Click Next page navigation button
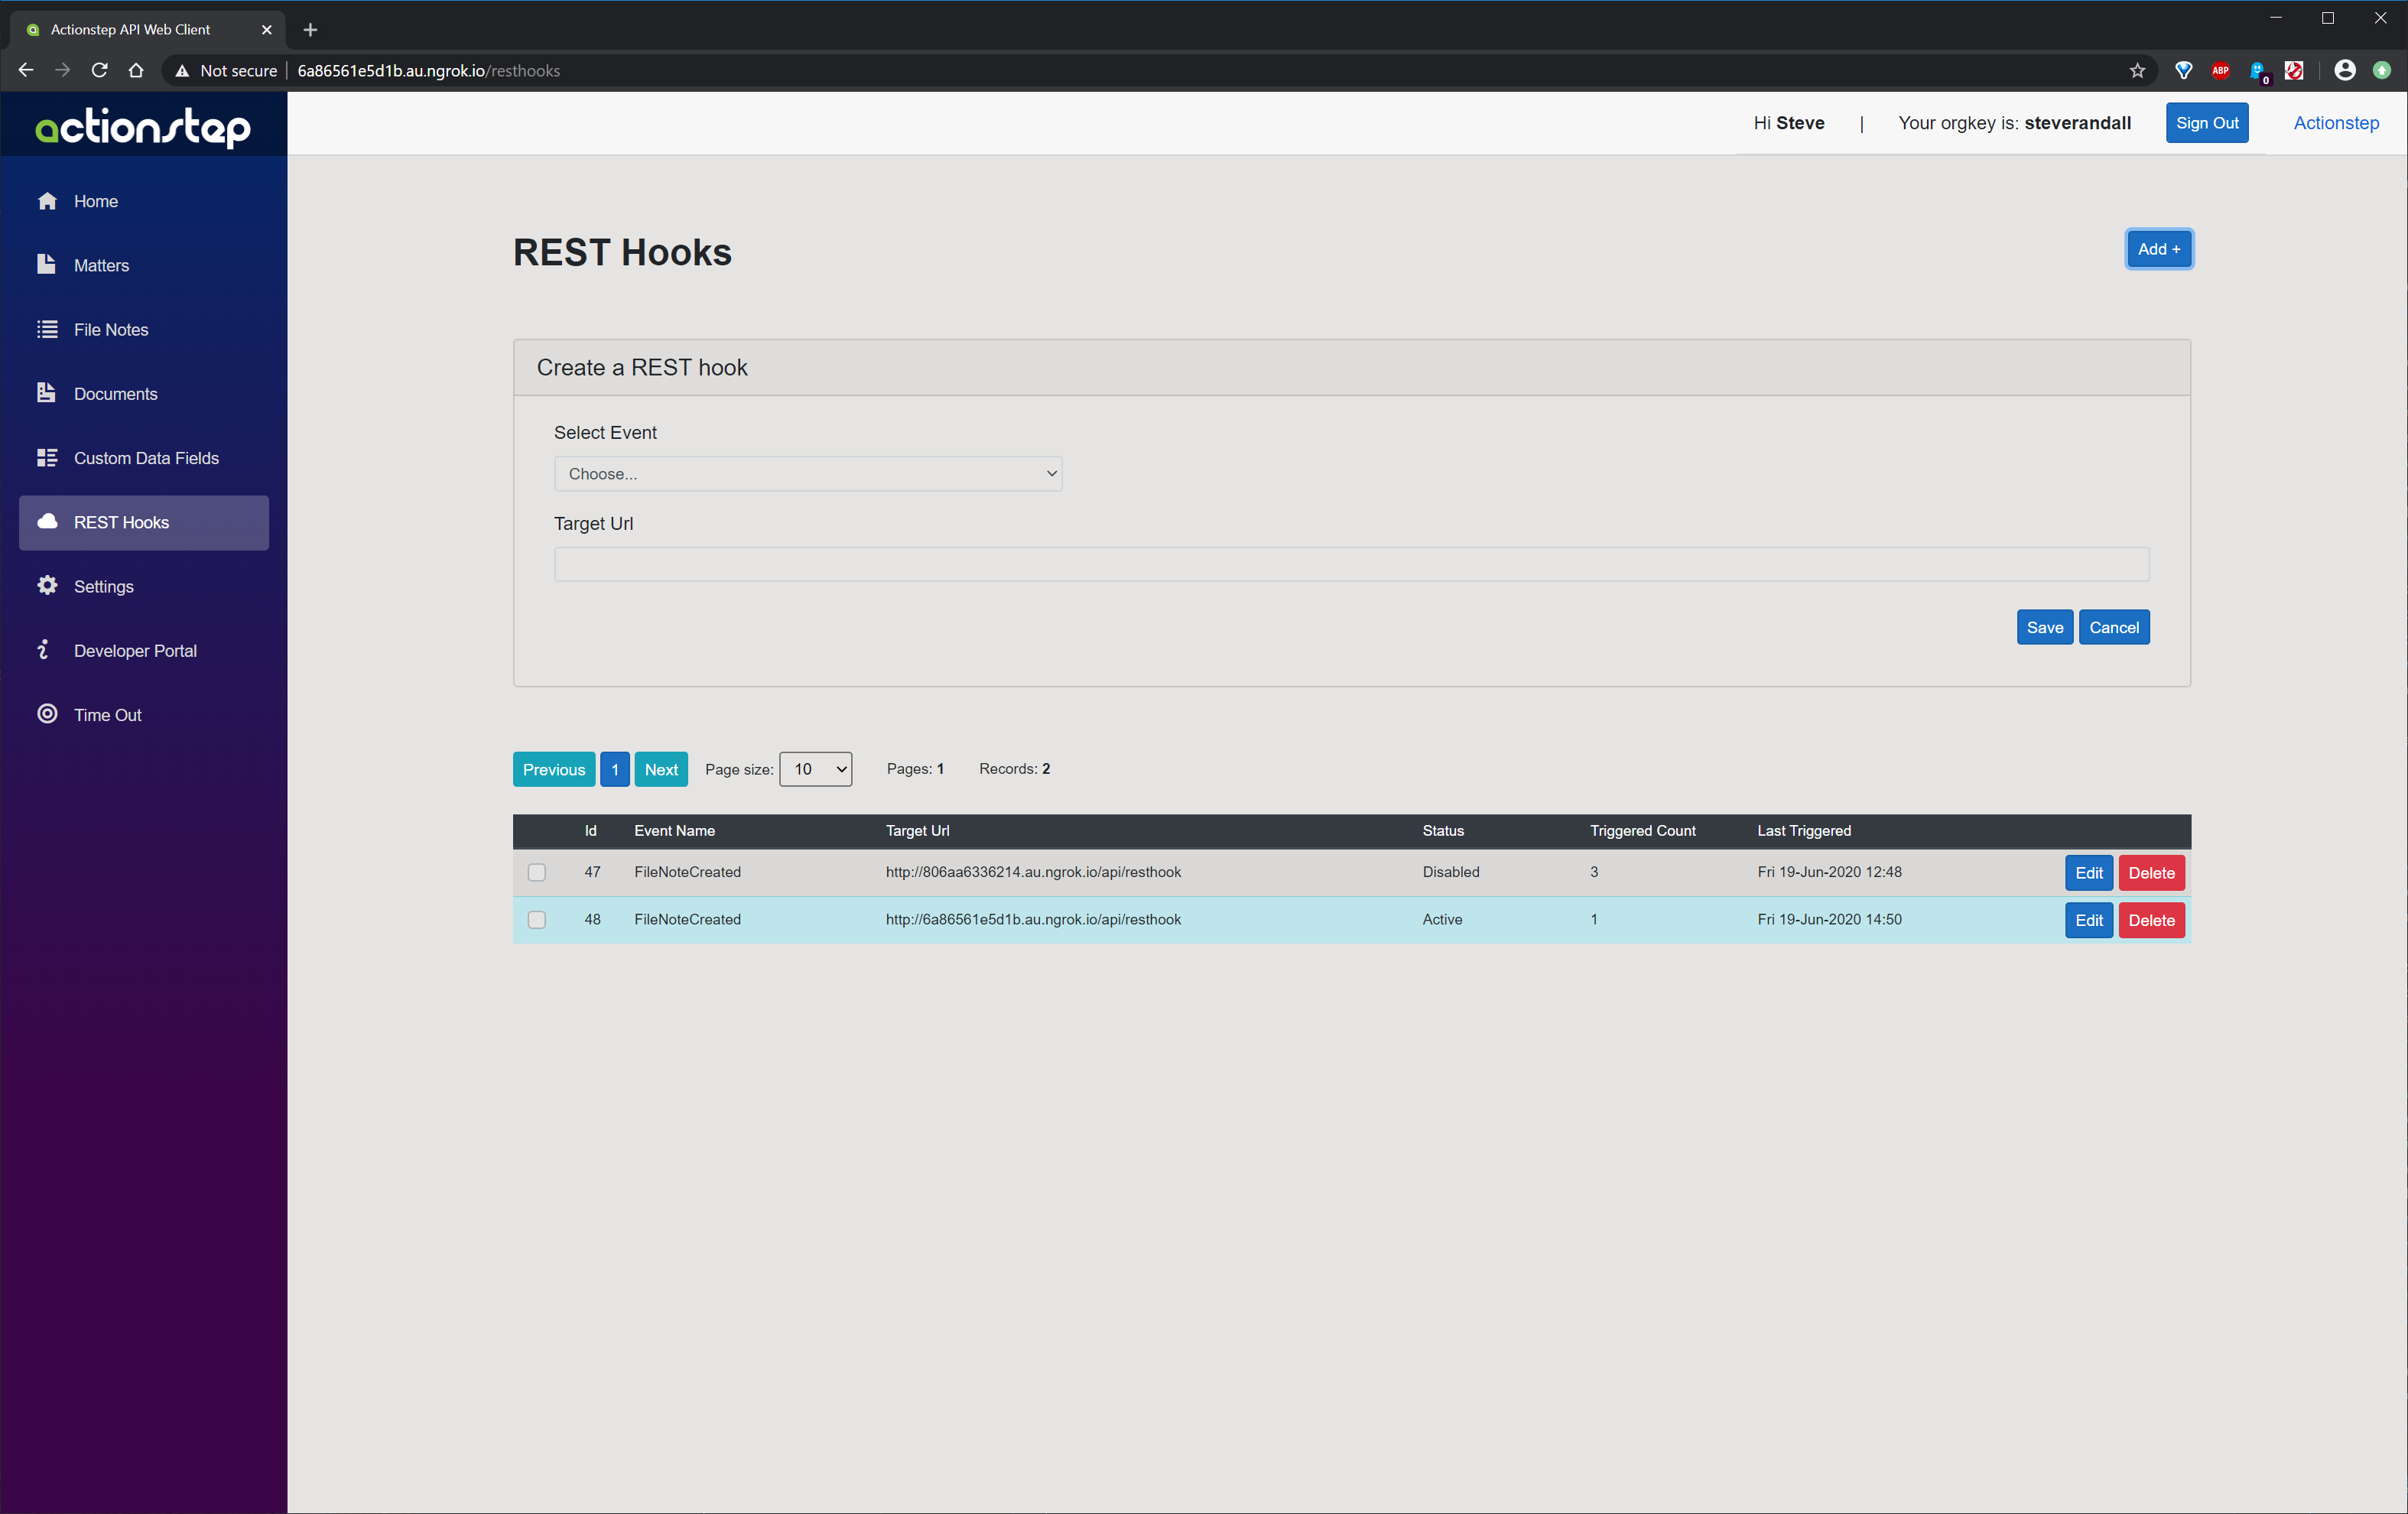The height and width of the screenshot is (1514, 2408). [x=661, y=768]
